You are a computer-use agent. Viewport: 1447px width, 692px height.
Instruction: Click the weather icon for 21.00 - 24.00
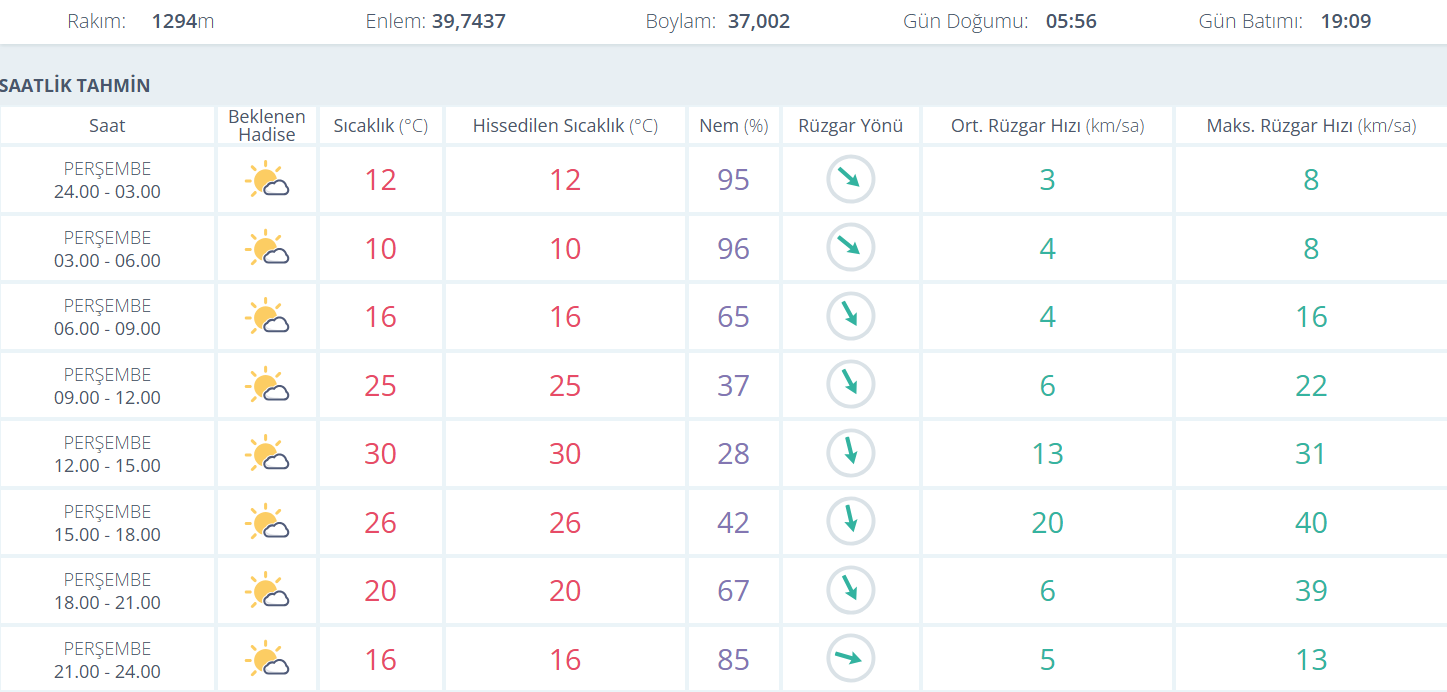267,660
